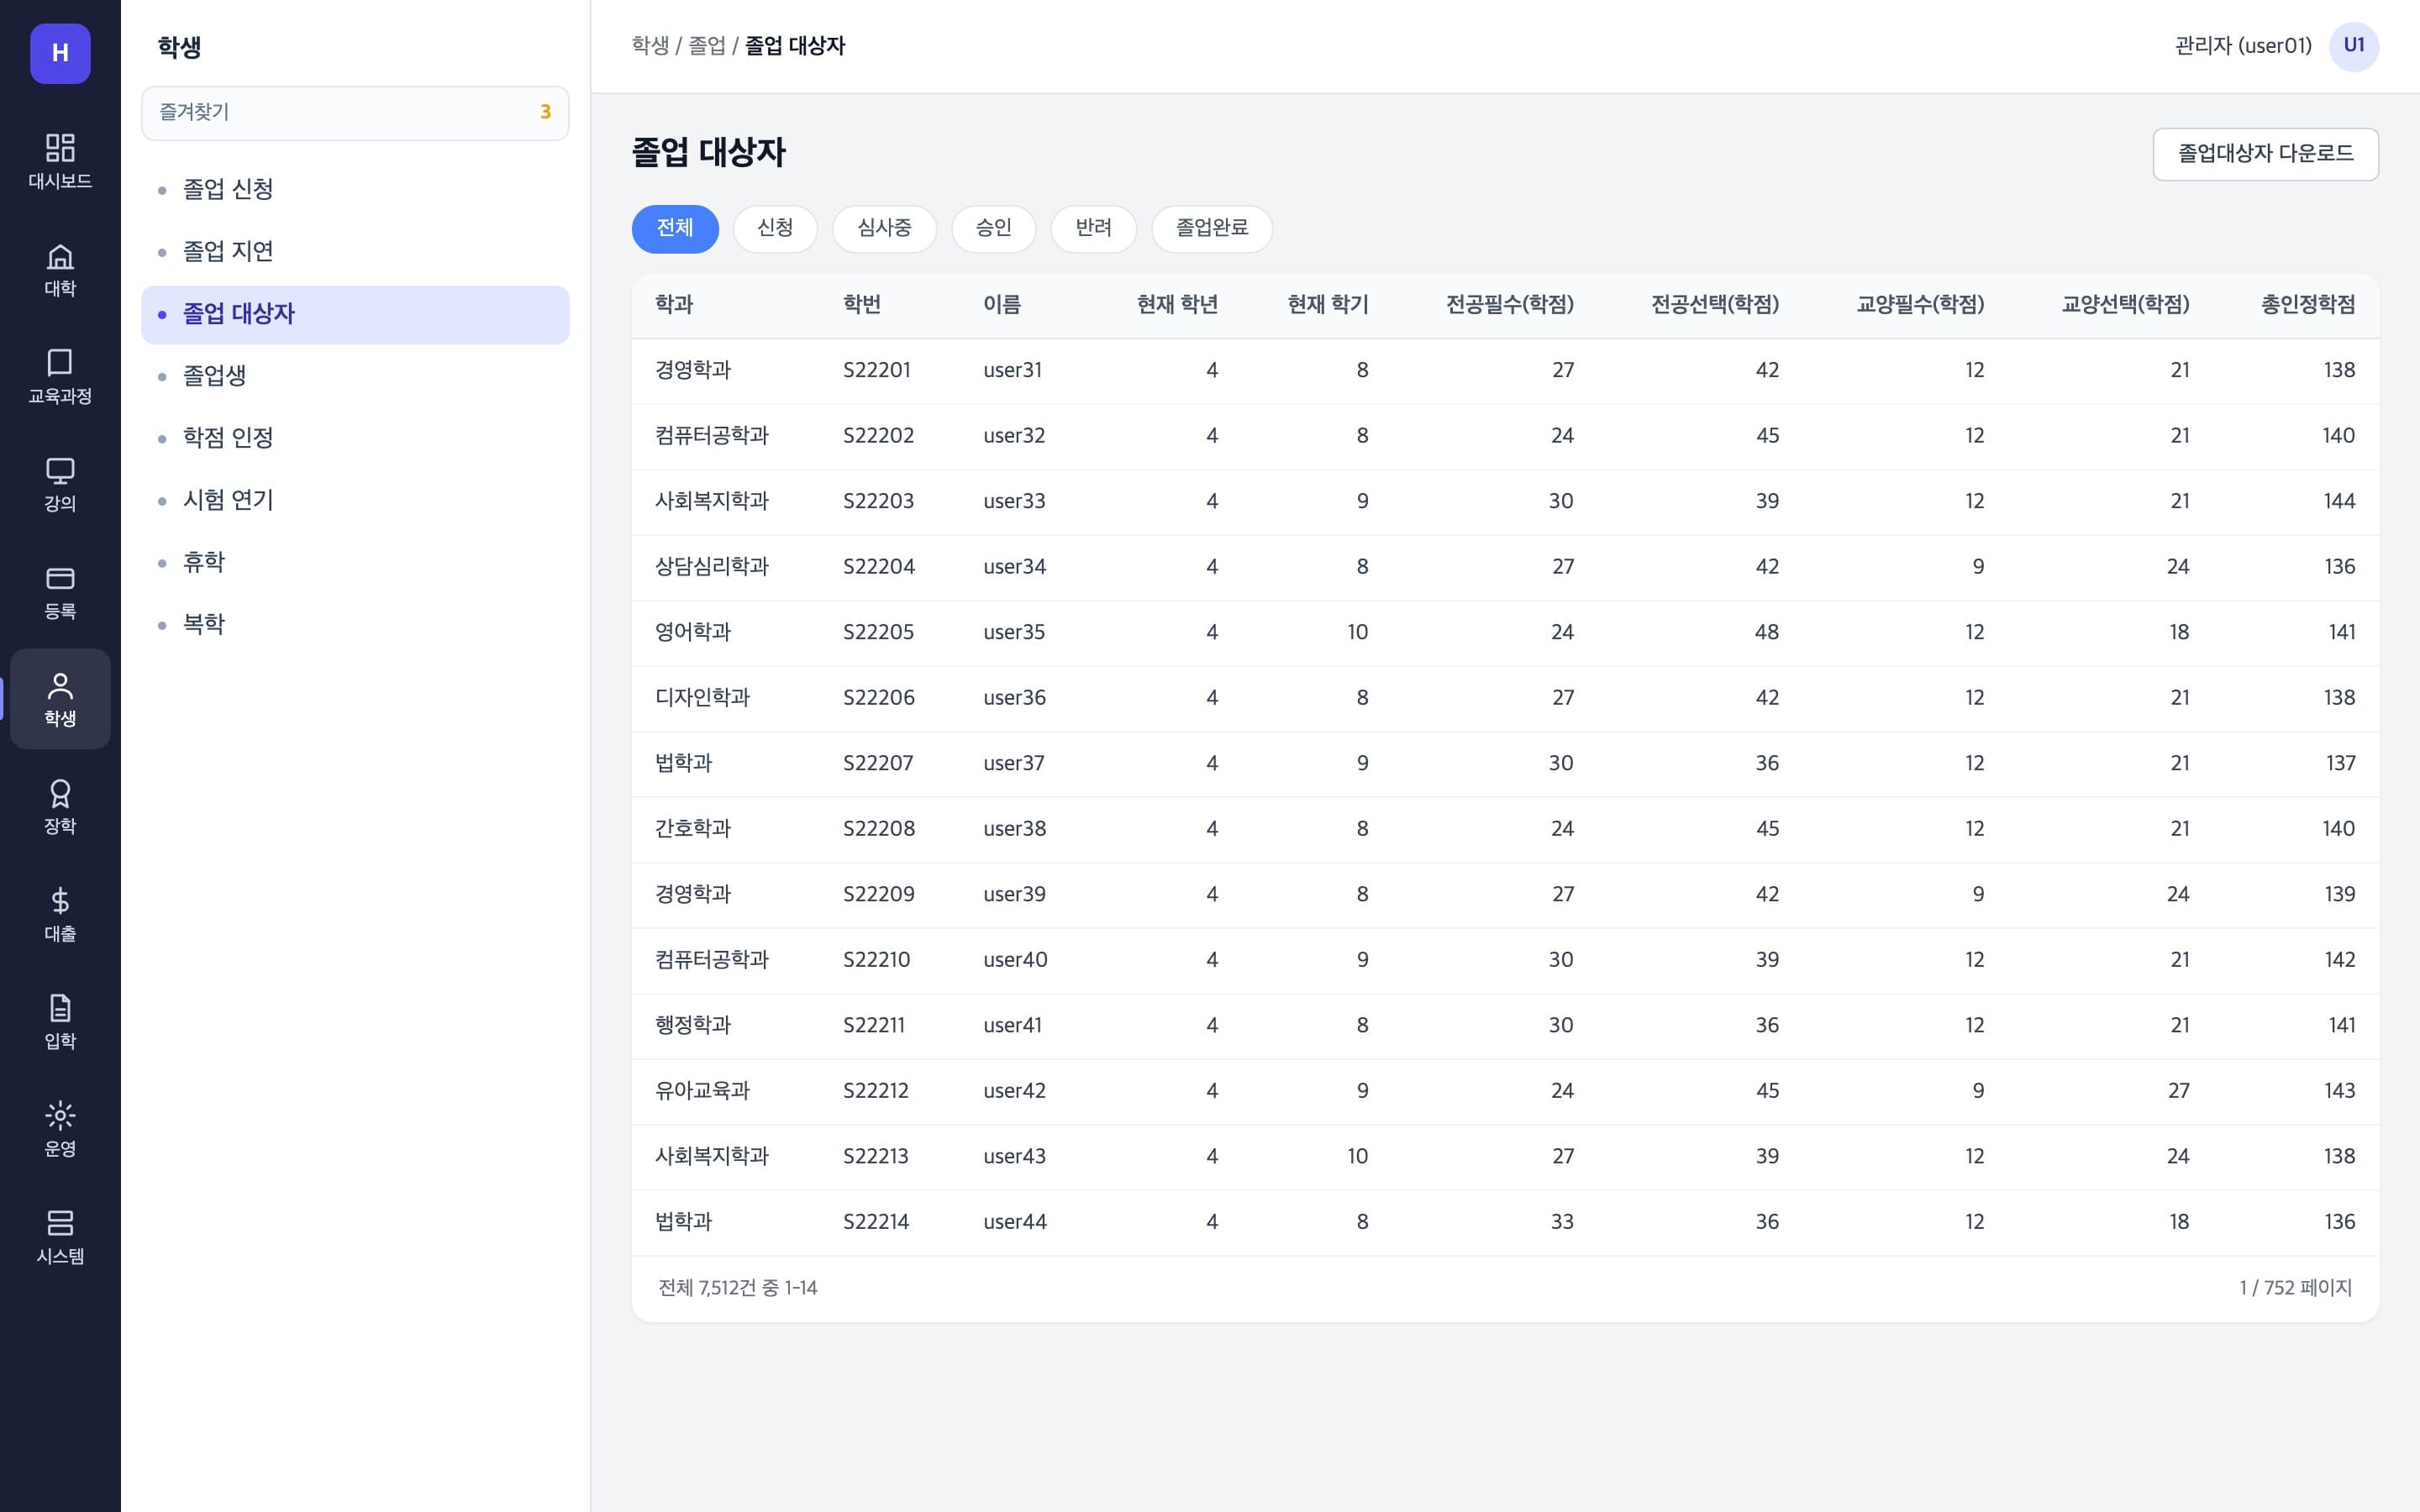Open 학점 인정 menu item

pos(355,438)
